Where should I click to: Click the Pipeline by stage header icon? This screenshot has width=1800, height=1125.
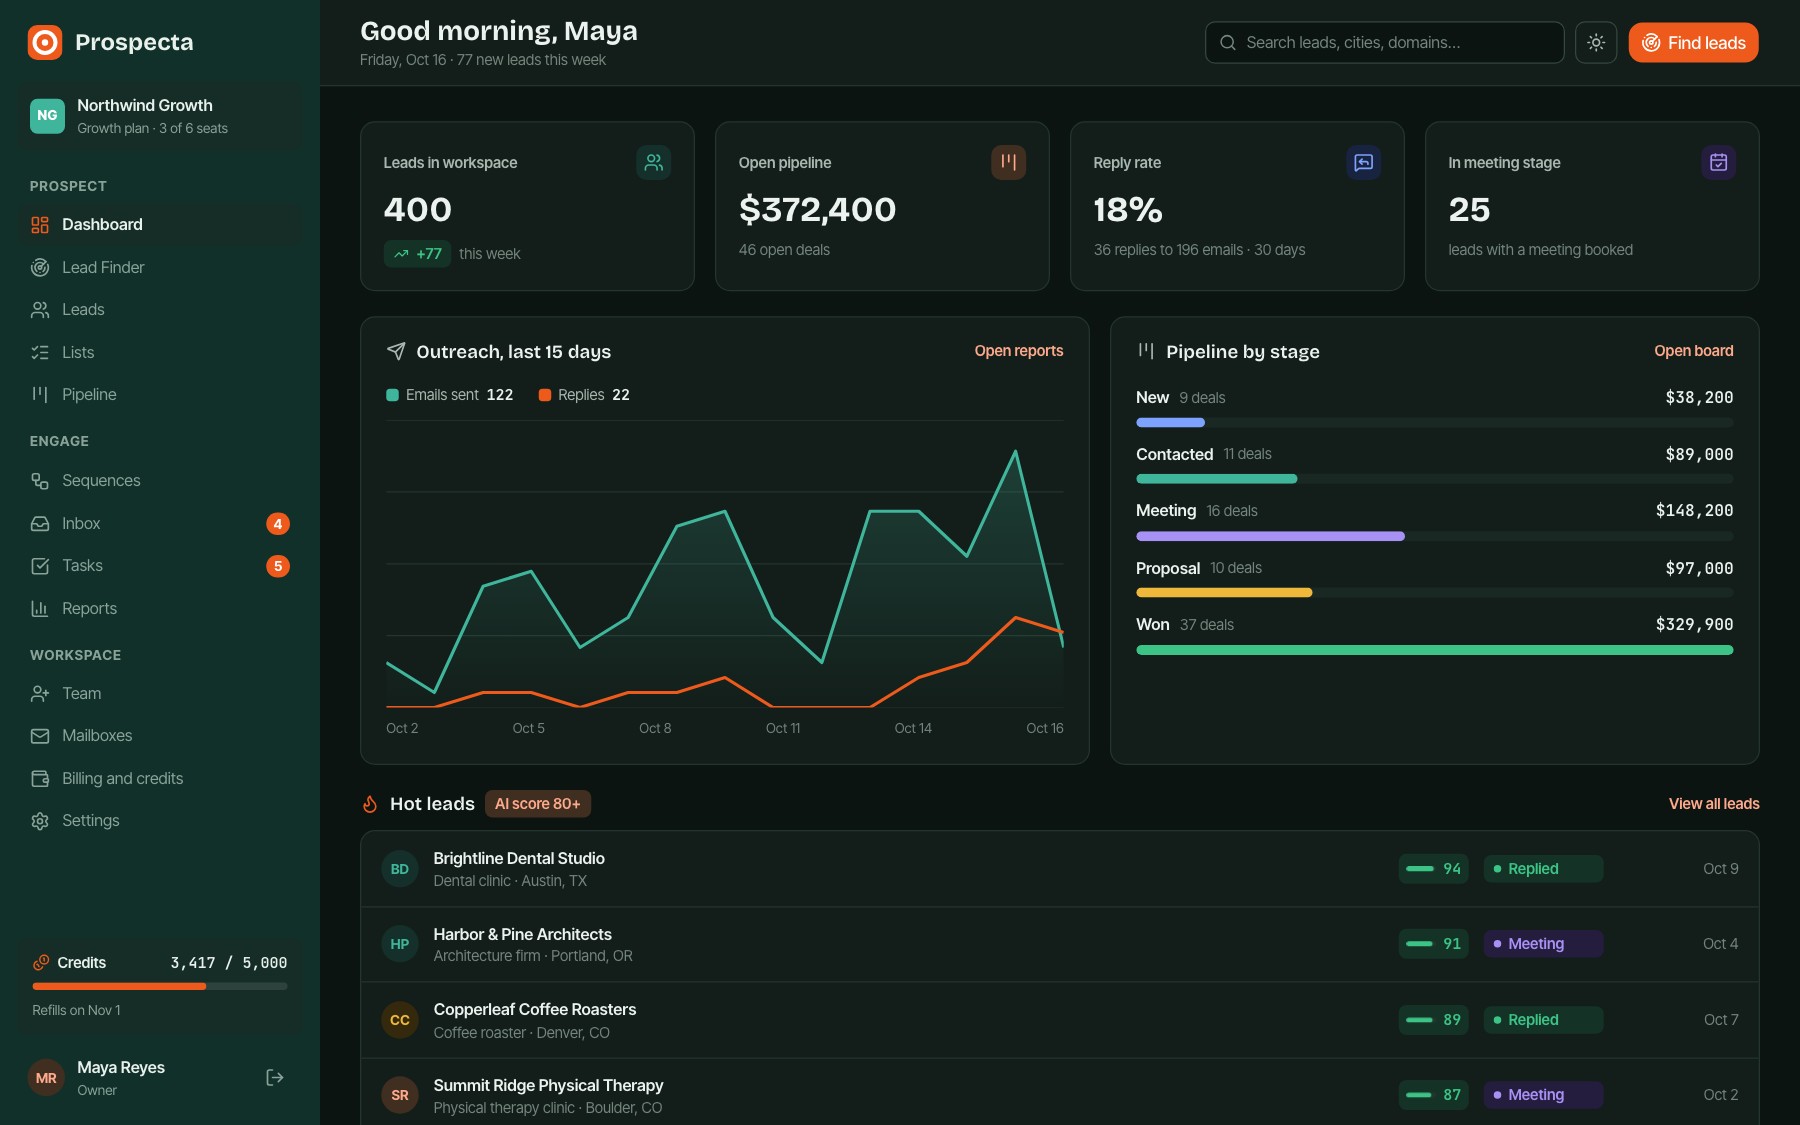point(1146,351)
